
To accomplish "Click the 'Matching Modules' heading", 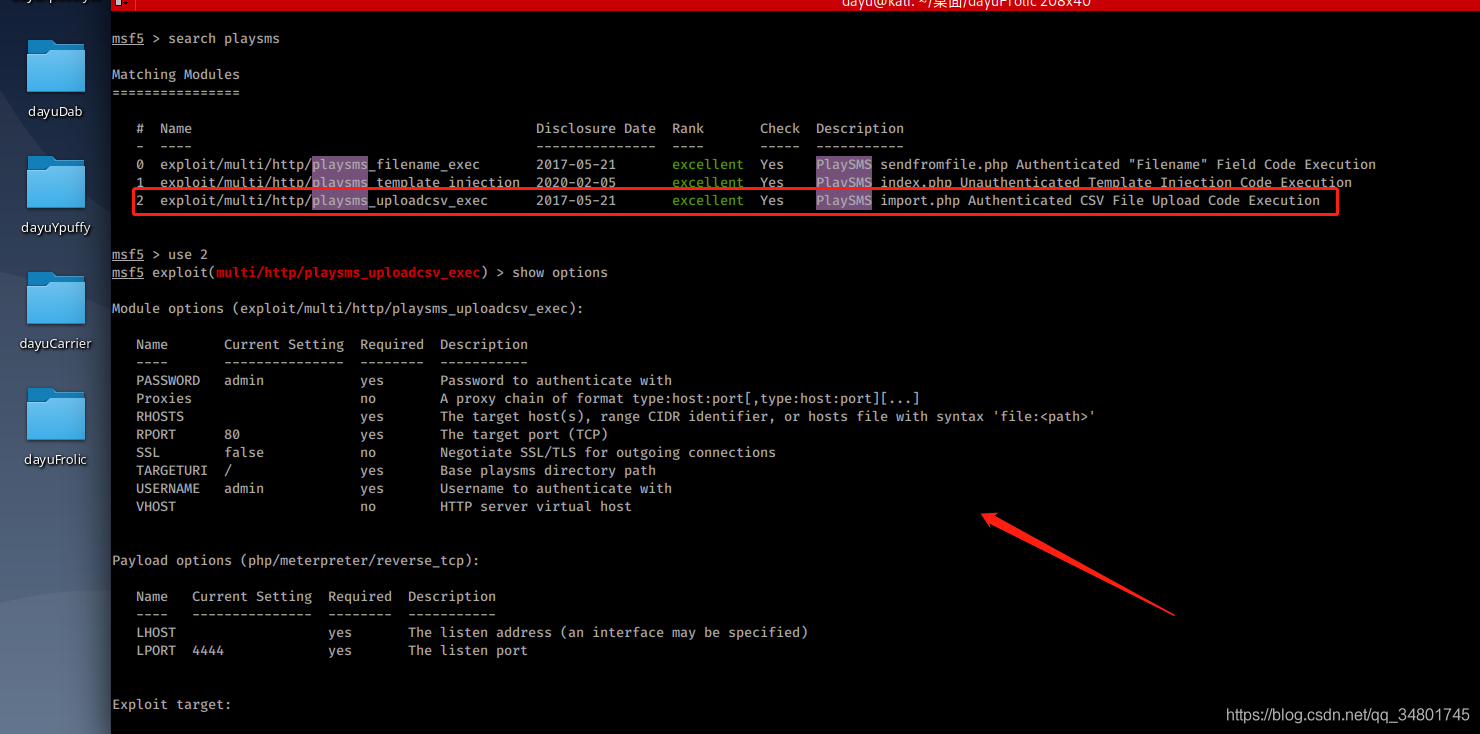I will pos(176,74).
